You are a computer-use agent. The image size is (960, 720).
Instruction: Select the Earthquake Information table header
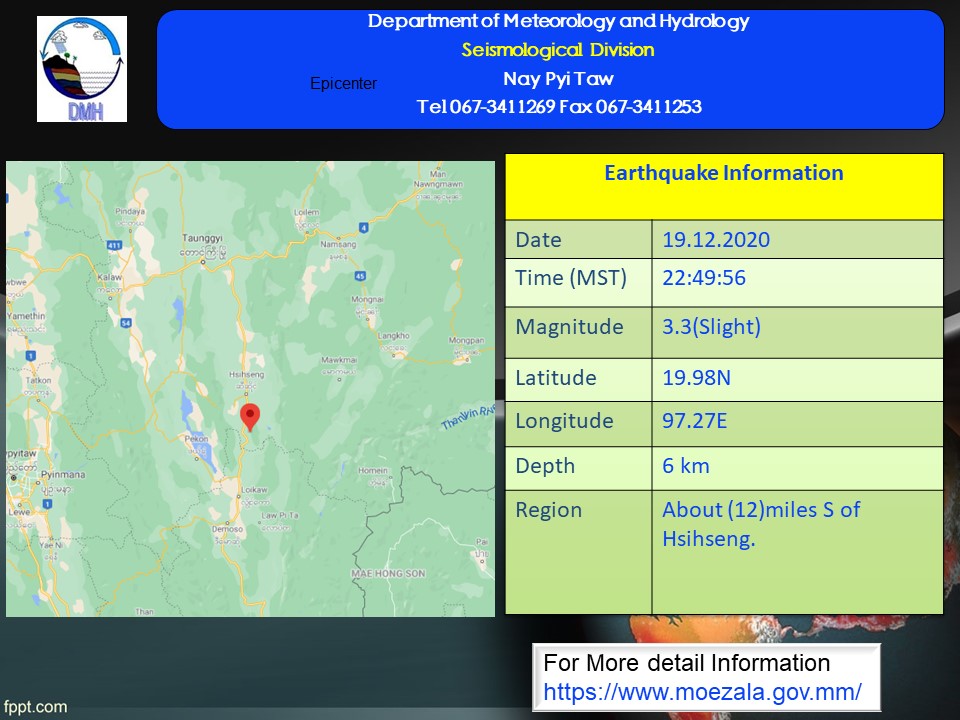(723, 173)
